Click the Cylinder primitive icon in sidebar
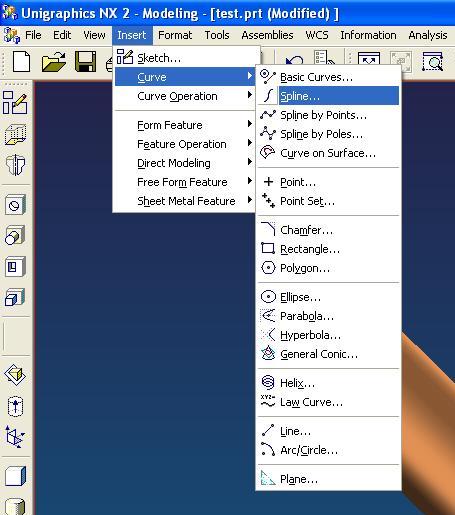 click(x=15, y=506)
